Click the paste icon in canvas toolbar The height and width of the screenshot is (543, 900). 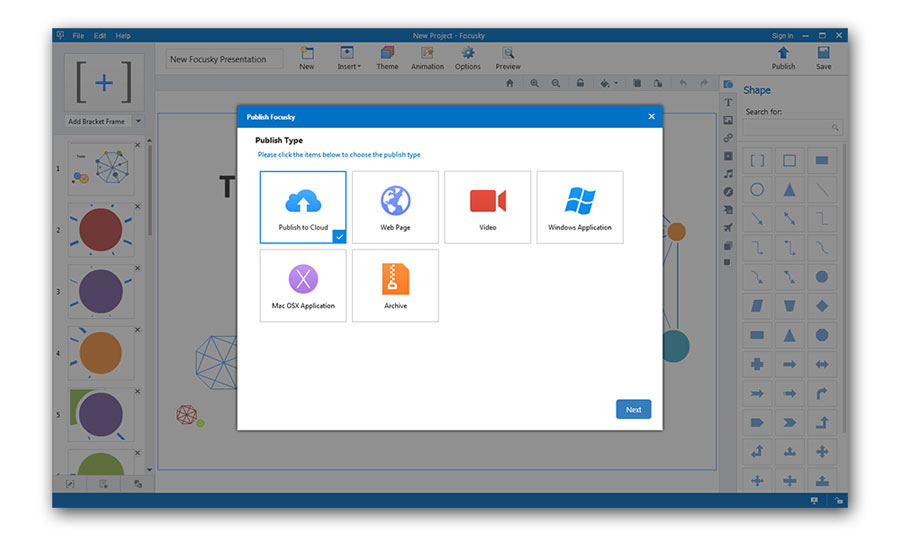(658, 83)
